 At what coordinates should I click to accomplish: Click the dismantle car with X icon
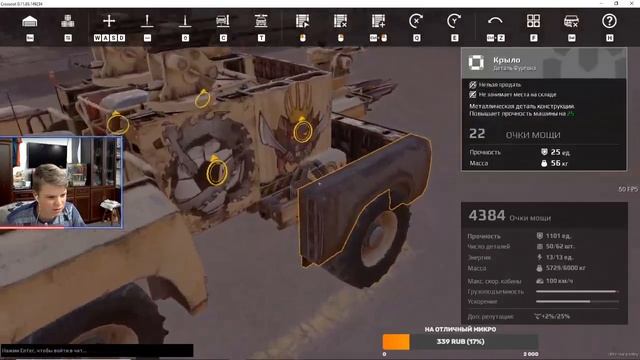point(571,21)
